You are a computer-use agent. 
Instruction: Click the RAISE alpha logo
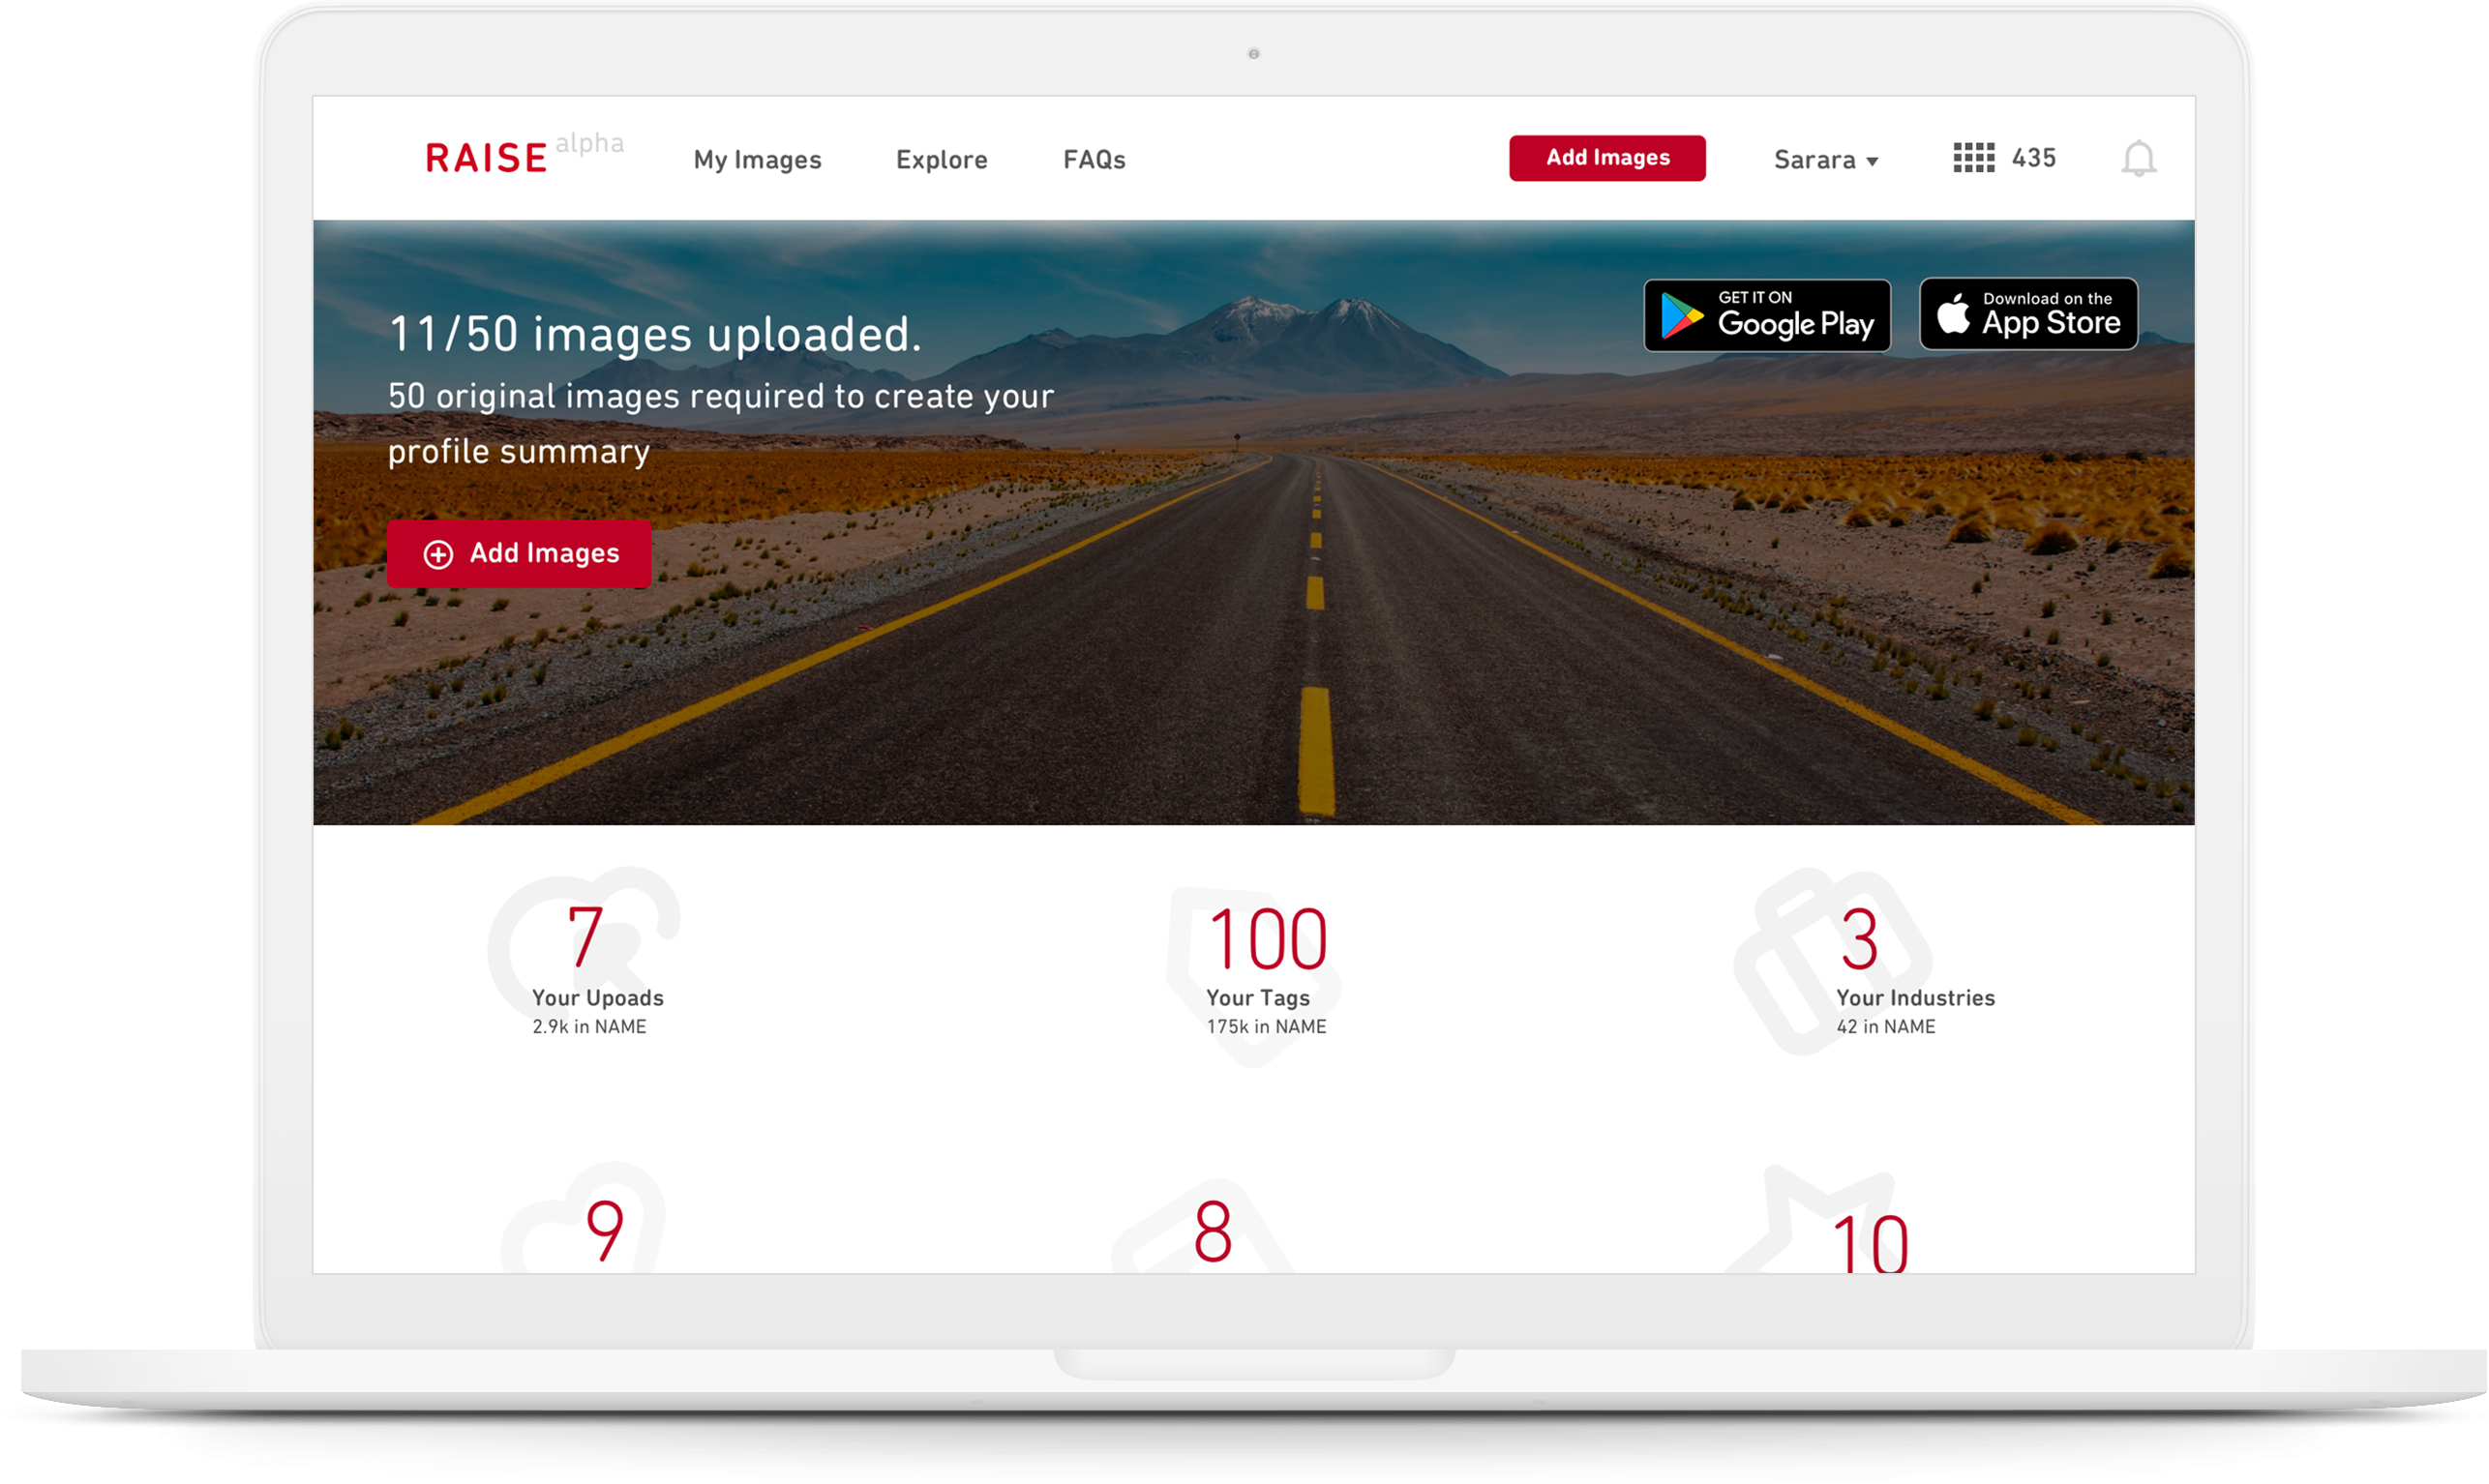pyautogui.click(x=487, y=158)
